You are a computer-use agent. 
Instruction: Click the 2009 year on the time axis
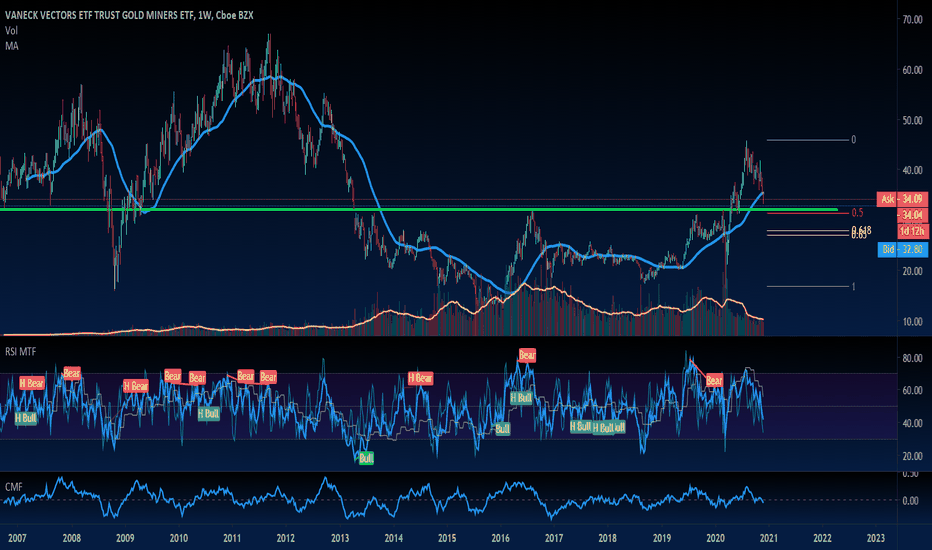(x=125, y=538)
